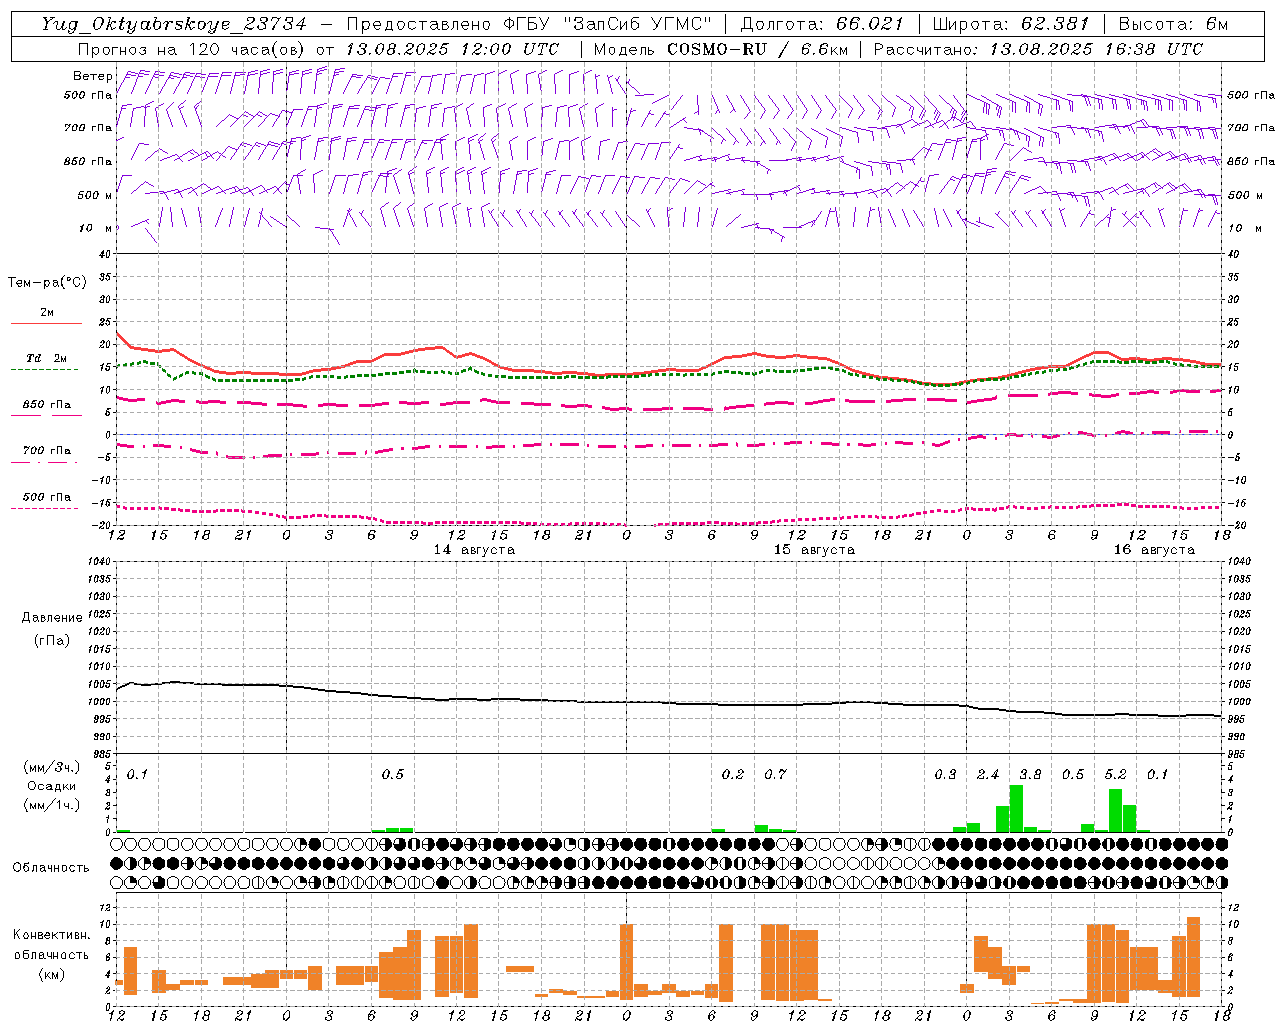1280x1024 pixels.
Task: Click the "(км)" unit under convective cloudiness
Action: (x=51, y=974)
